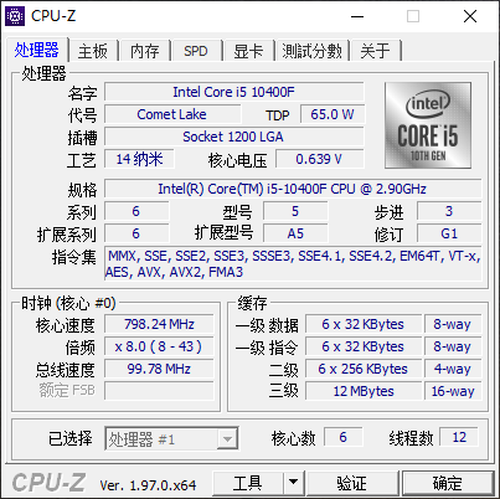
Task: Switch to the 内存 tab
Action: point(145,51)
